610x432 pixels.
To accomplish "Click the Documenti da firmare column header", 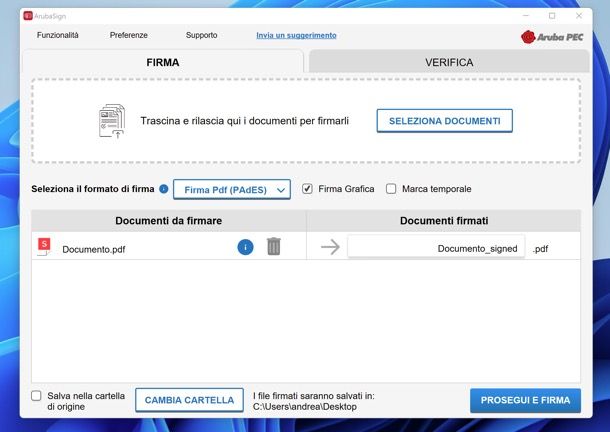I will click(x=168, y=221).
